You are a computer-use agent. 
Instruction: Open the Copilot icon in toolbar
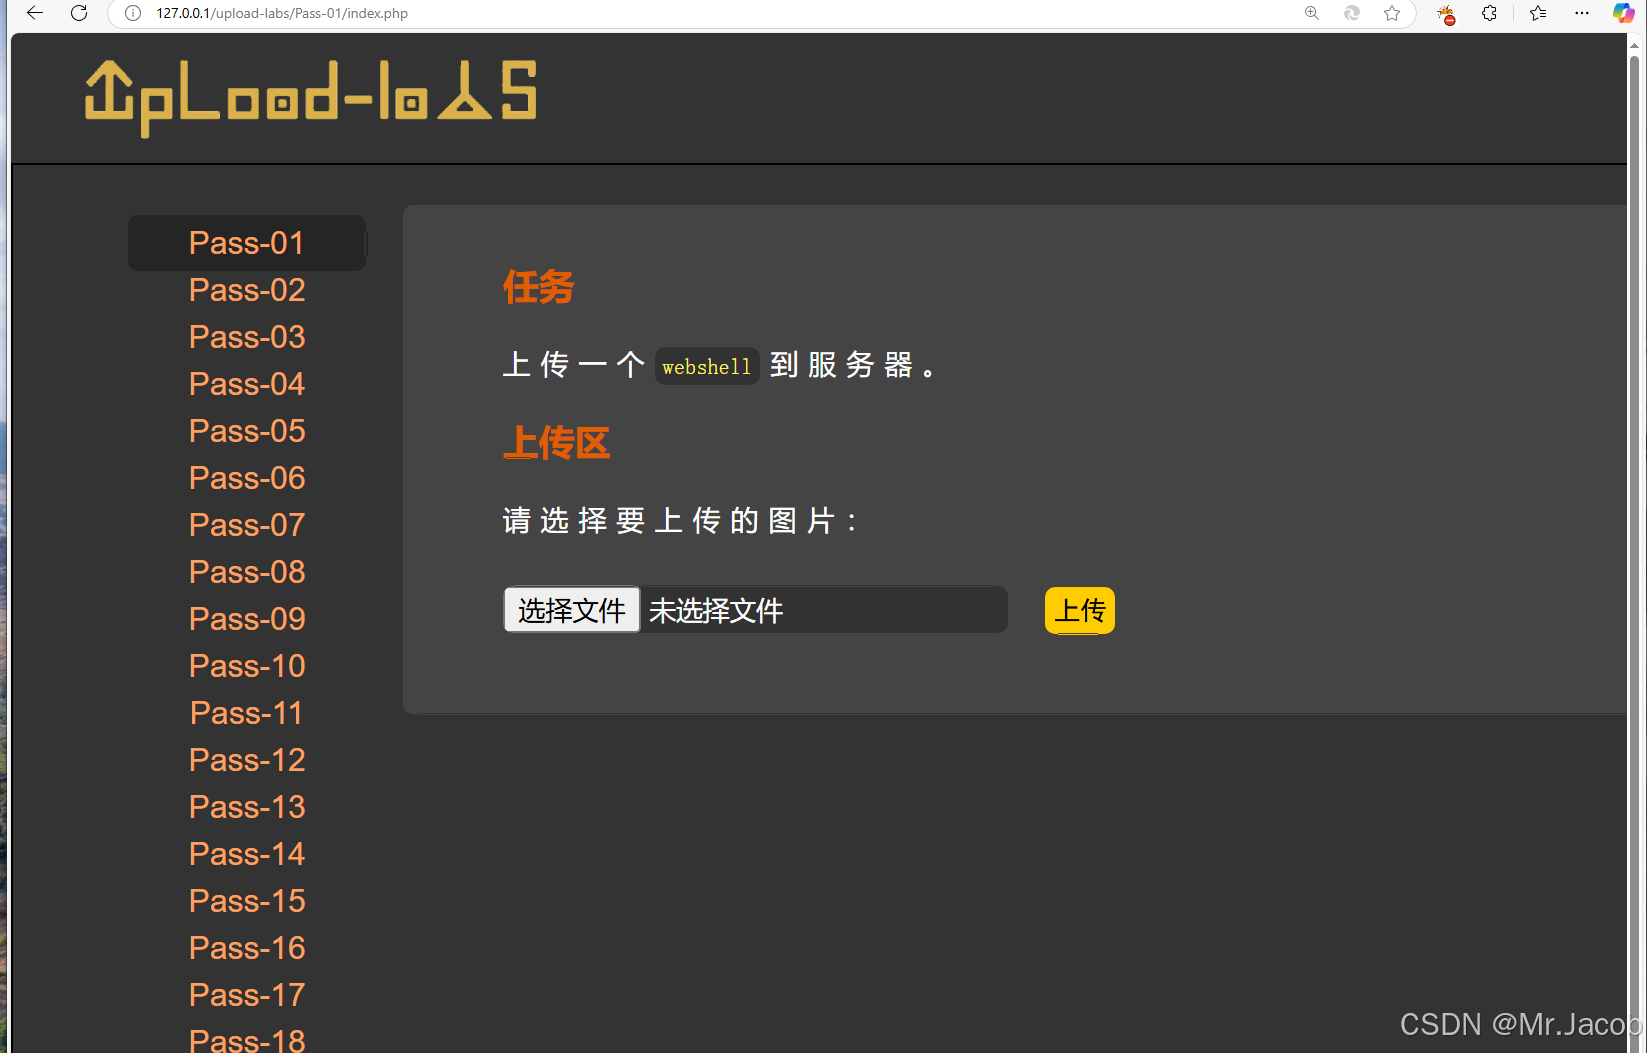(1624, 13)
